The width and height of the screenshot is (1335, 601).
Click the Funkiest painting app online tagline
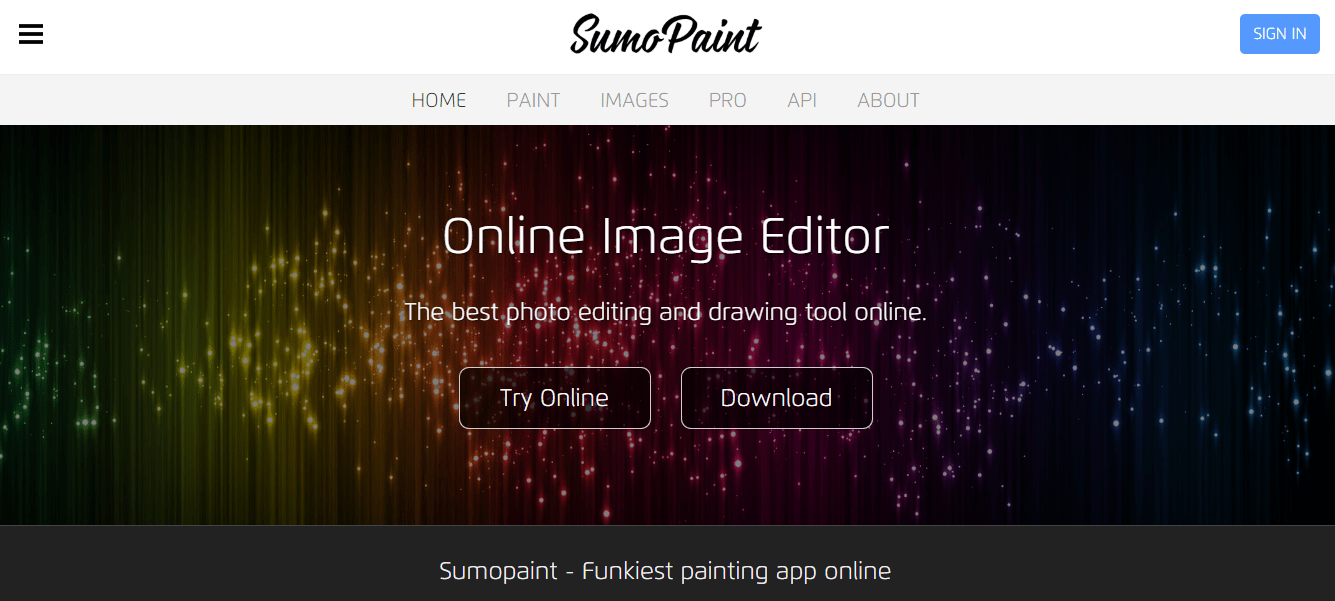coord(665,571)
